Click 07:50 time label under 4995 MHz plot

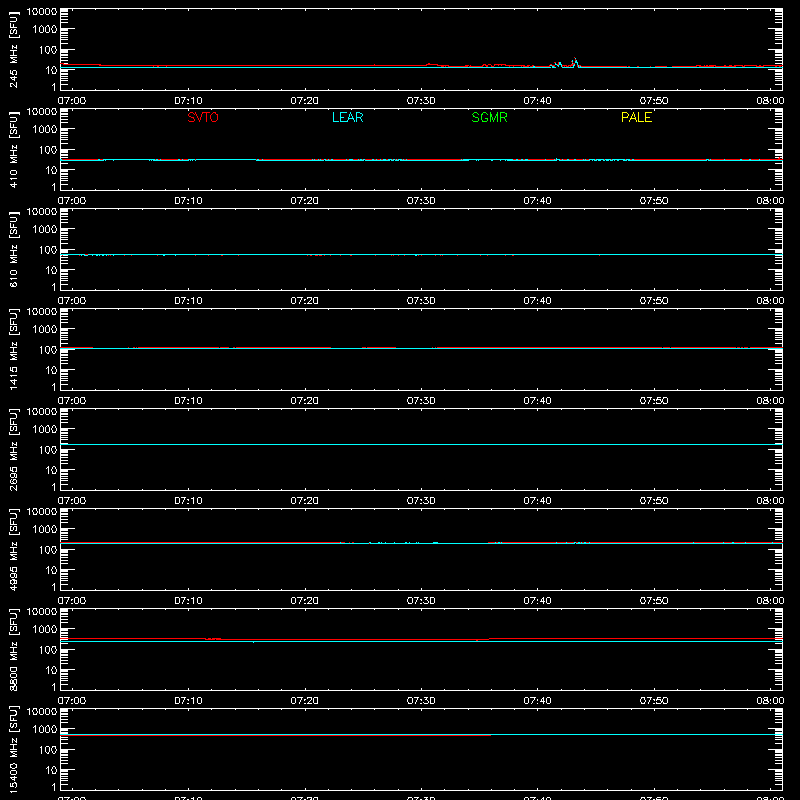[654, 601]
